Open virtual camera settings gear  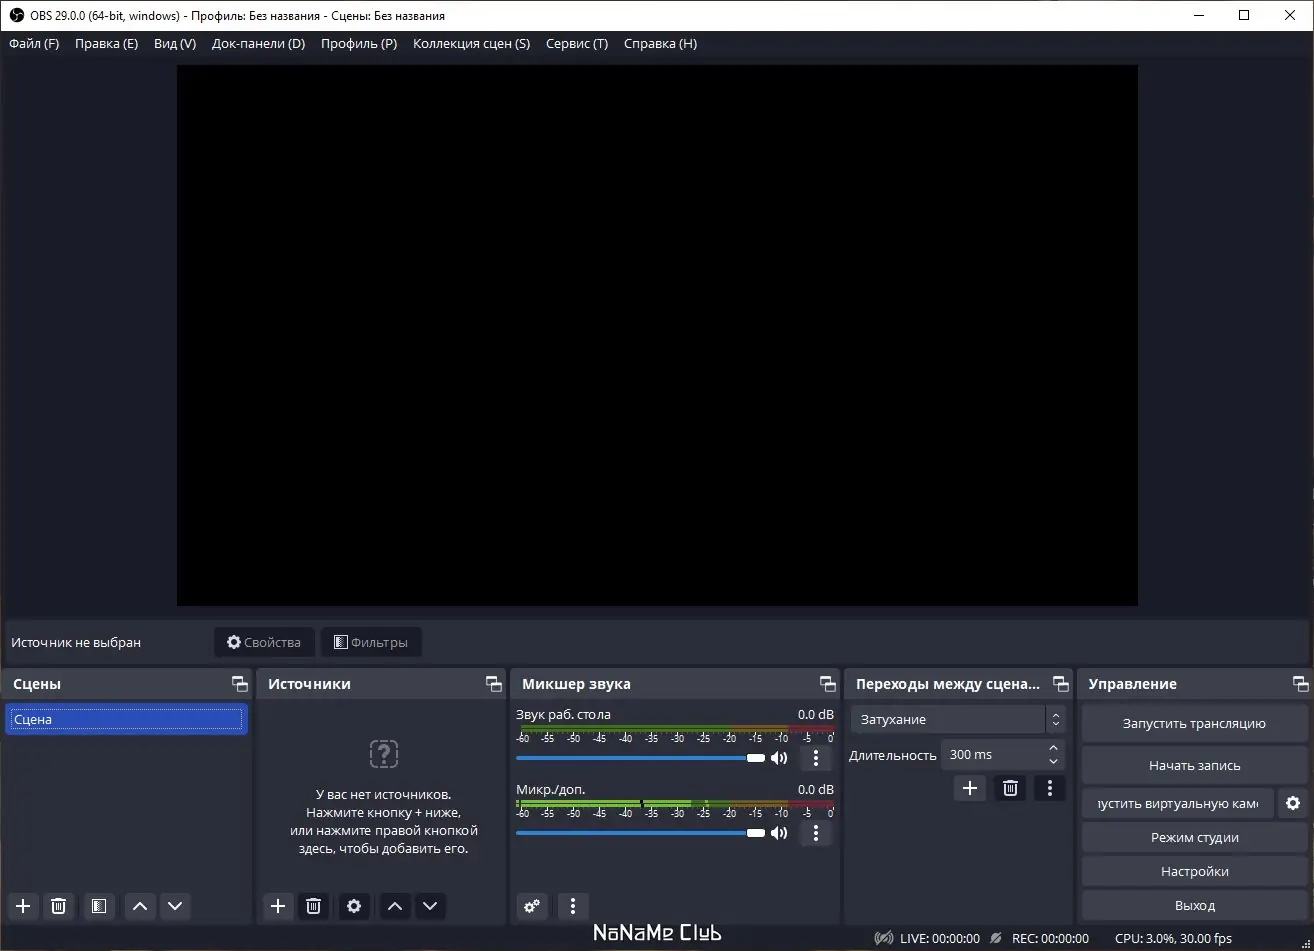[x=1293, y=803]
